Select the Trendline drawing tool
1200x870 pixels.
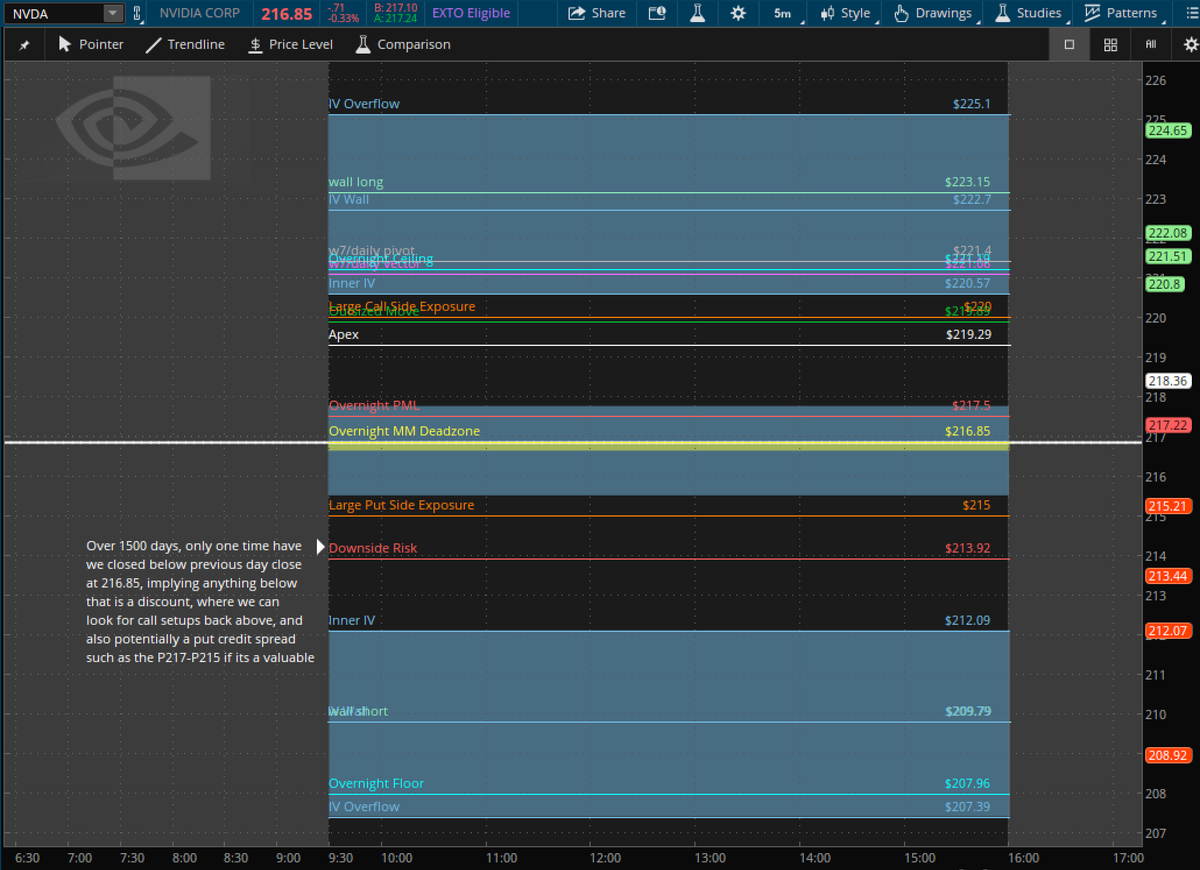pyautogui.click(x=185, y=44)
